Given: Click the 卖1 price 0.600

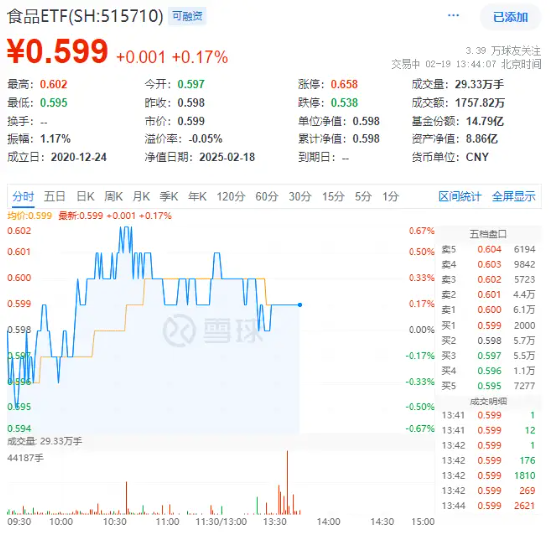Looking at the screenshot, I should tap(489, 310).
